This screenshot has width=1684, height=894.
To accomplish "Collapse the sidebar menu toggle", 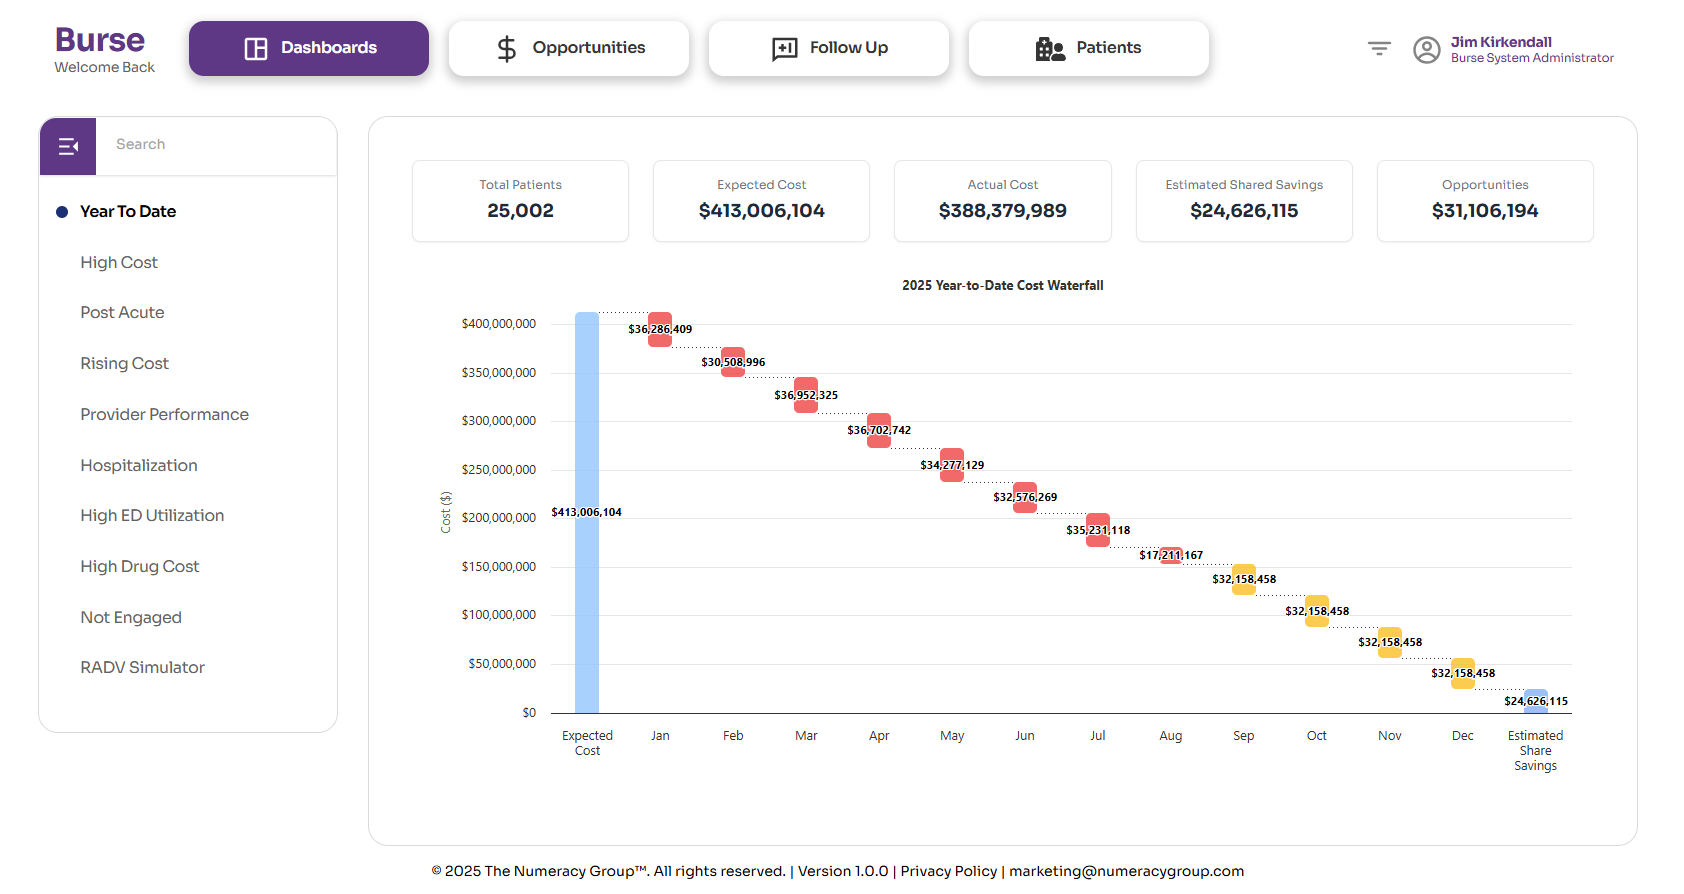I will click(x=68, y=147).
